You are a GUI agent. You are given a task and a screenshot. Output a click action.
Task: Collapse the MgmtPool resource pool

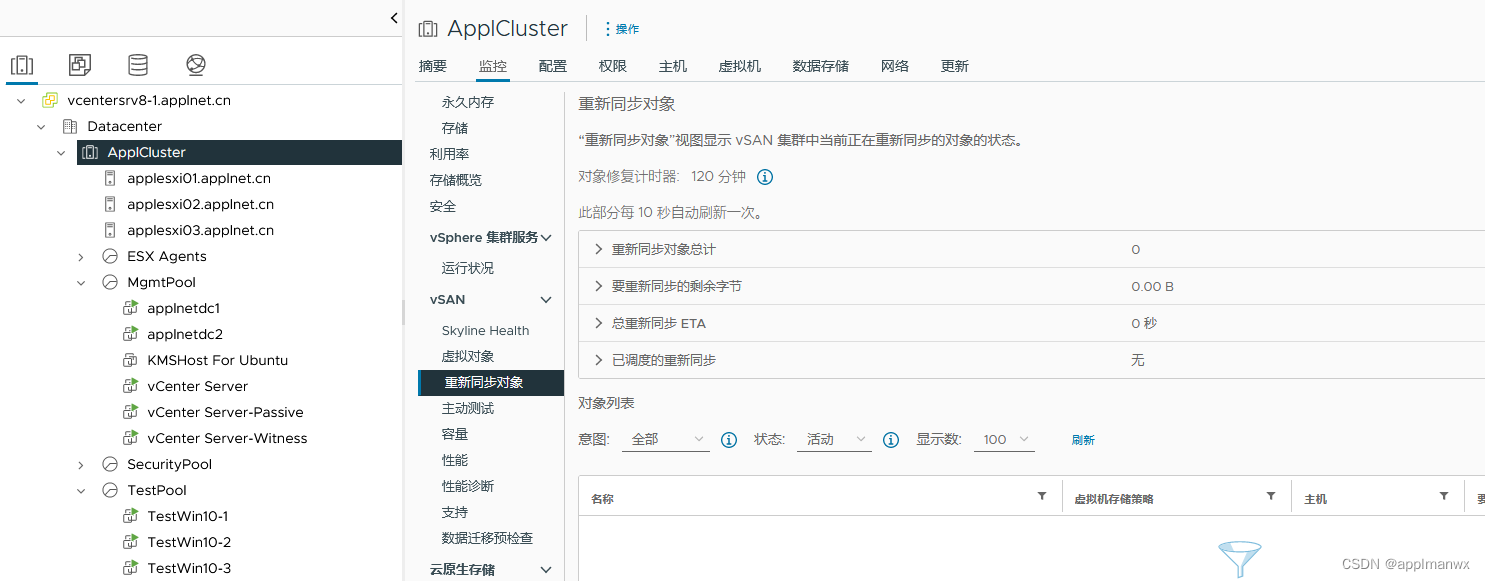[81, 282]
